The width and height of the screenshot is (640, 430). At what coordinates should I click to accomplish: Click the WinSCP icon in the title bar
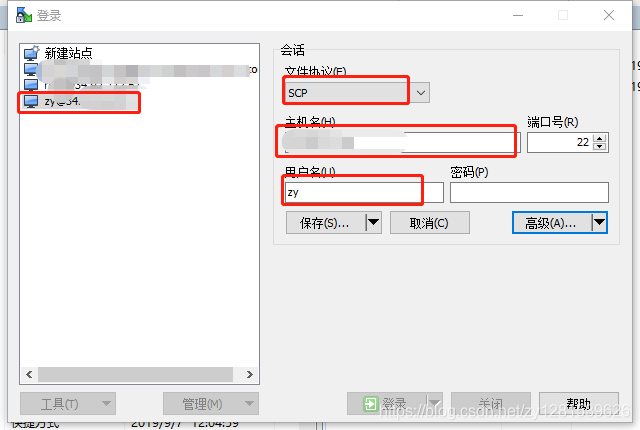pyautogui.click(x=24, y=15)
